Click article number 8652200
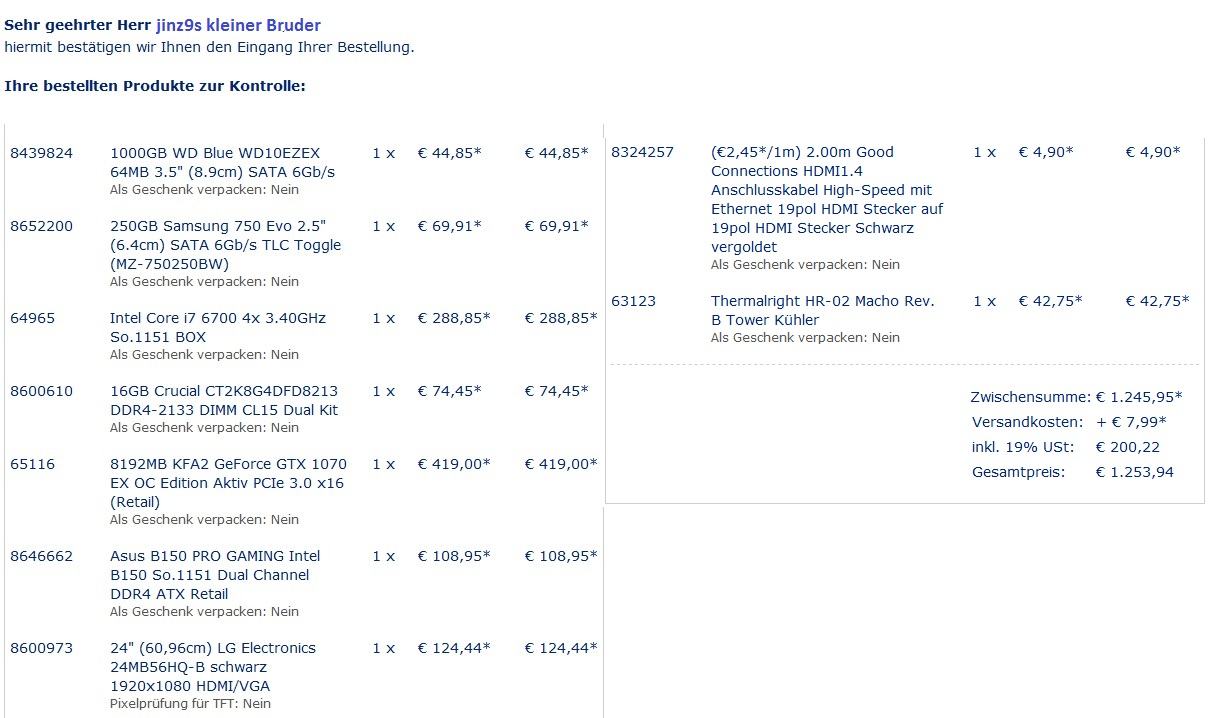Image resolution: width=1211 pixels, height=718 pixels. (41, 226)
